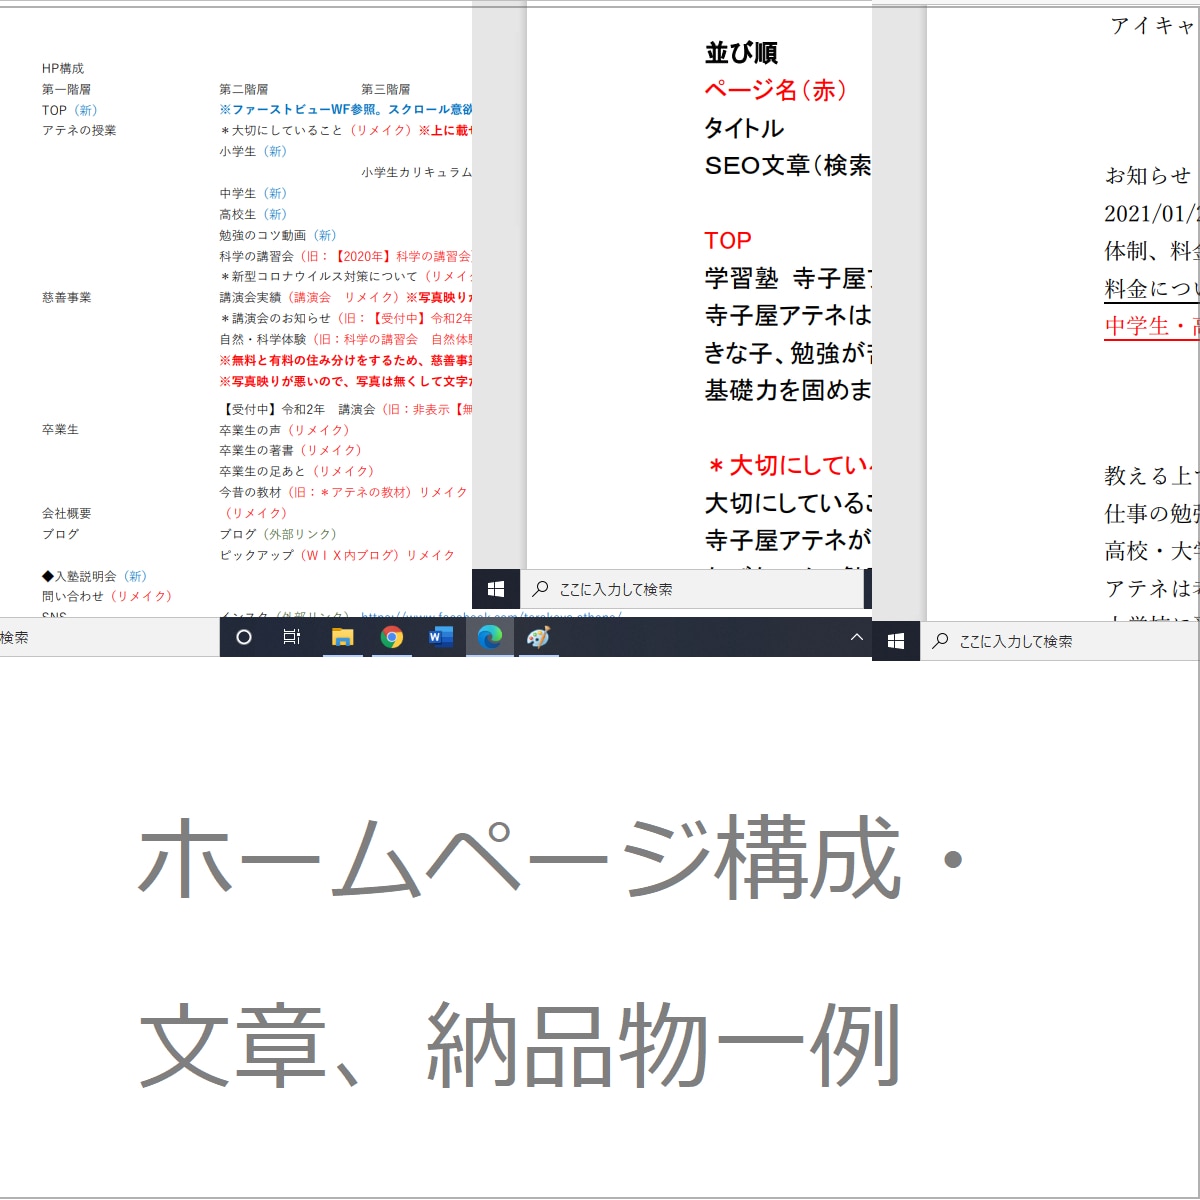The width and height of the screenshot is (1200, 1200).
Task: Click the 小学生(新) entry
Action: (x=253, y=151)
